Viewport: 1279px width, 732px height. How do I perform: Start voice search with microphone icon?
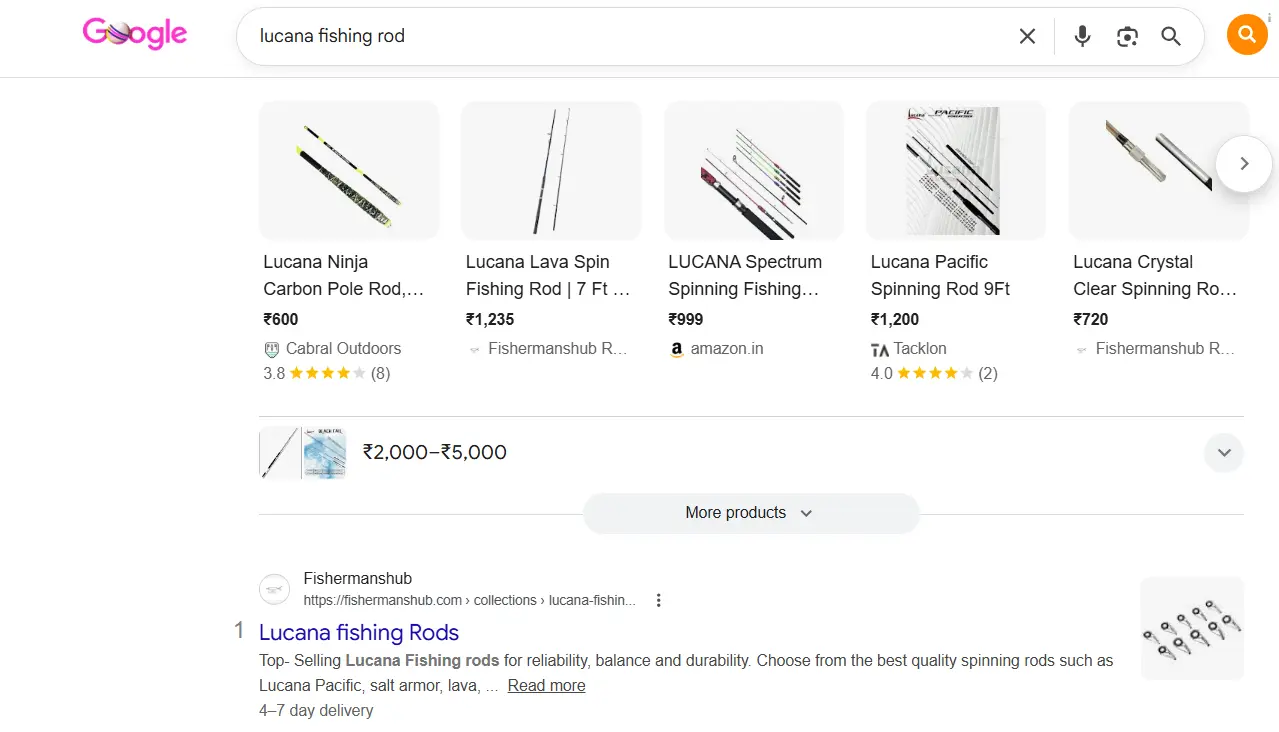pos(1082,37)
